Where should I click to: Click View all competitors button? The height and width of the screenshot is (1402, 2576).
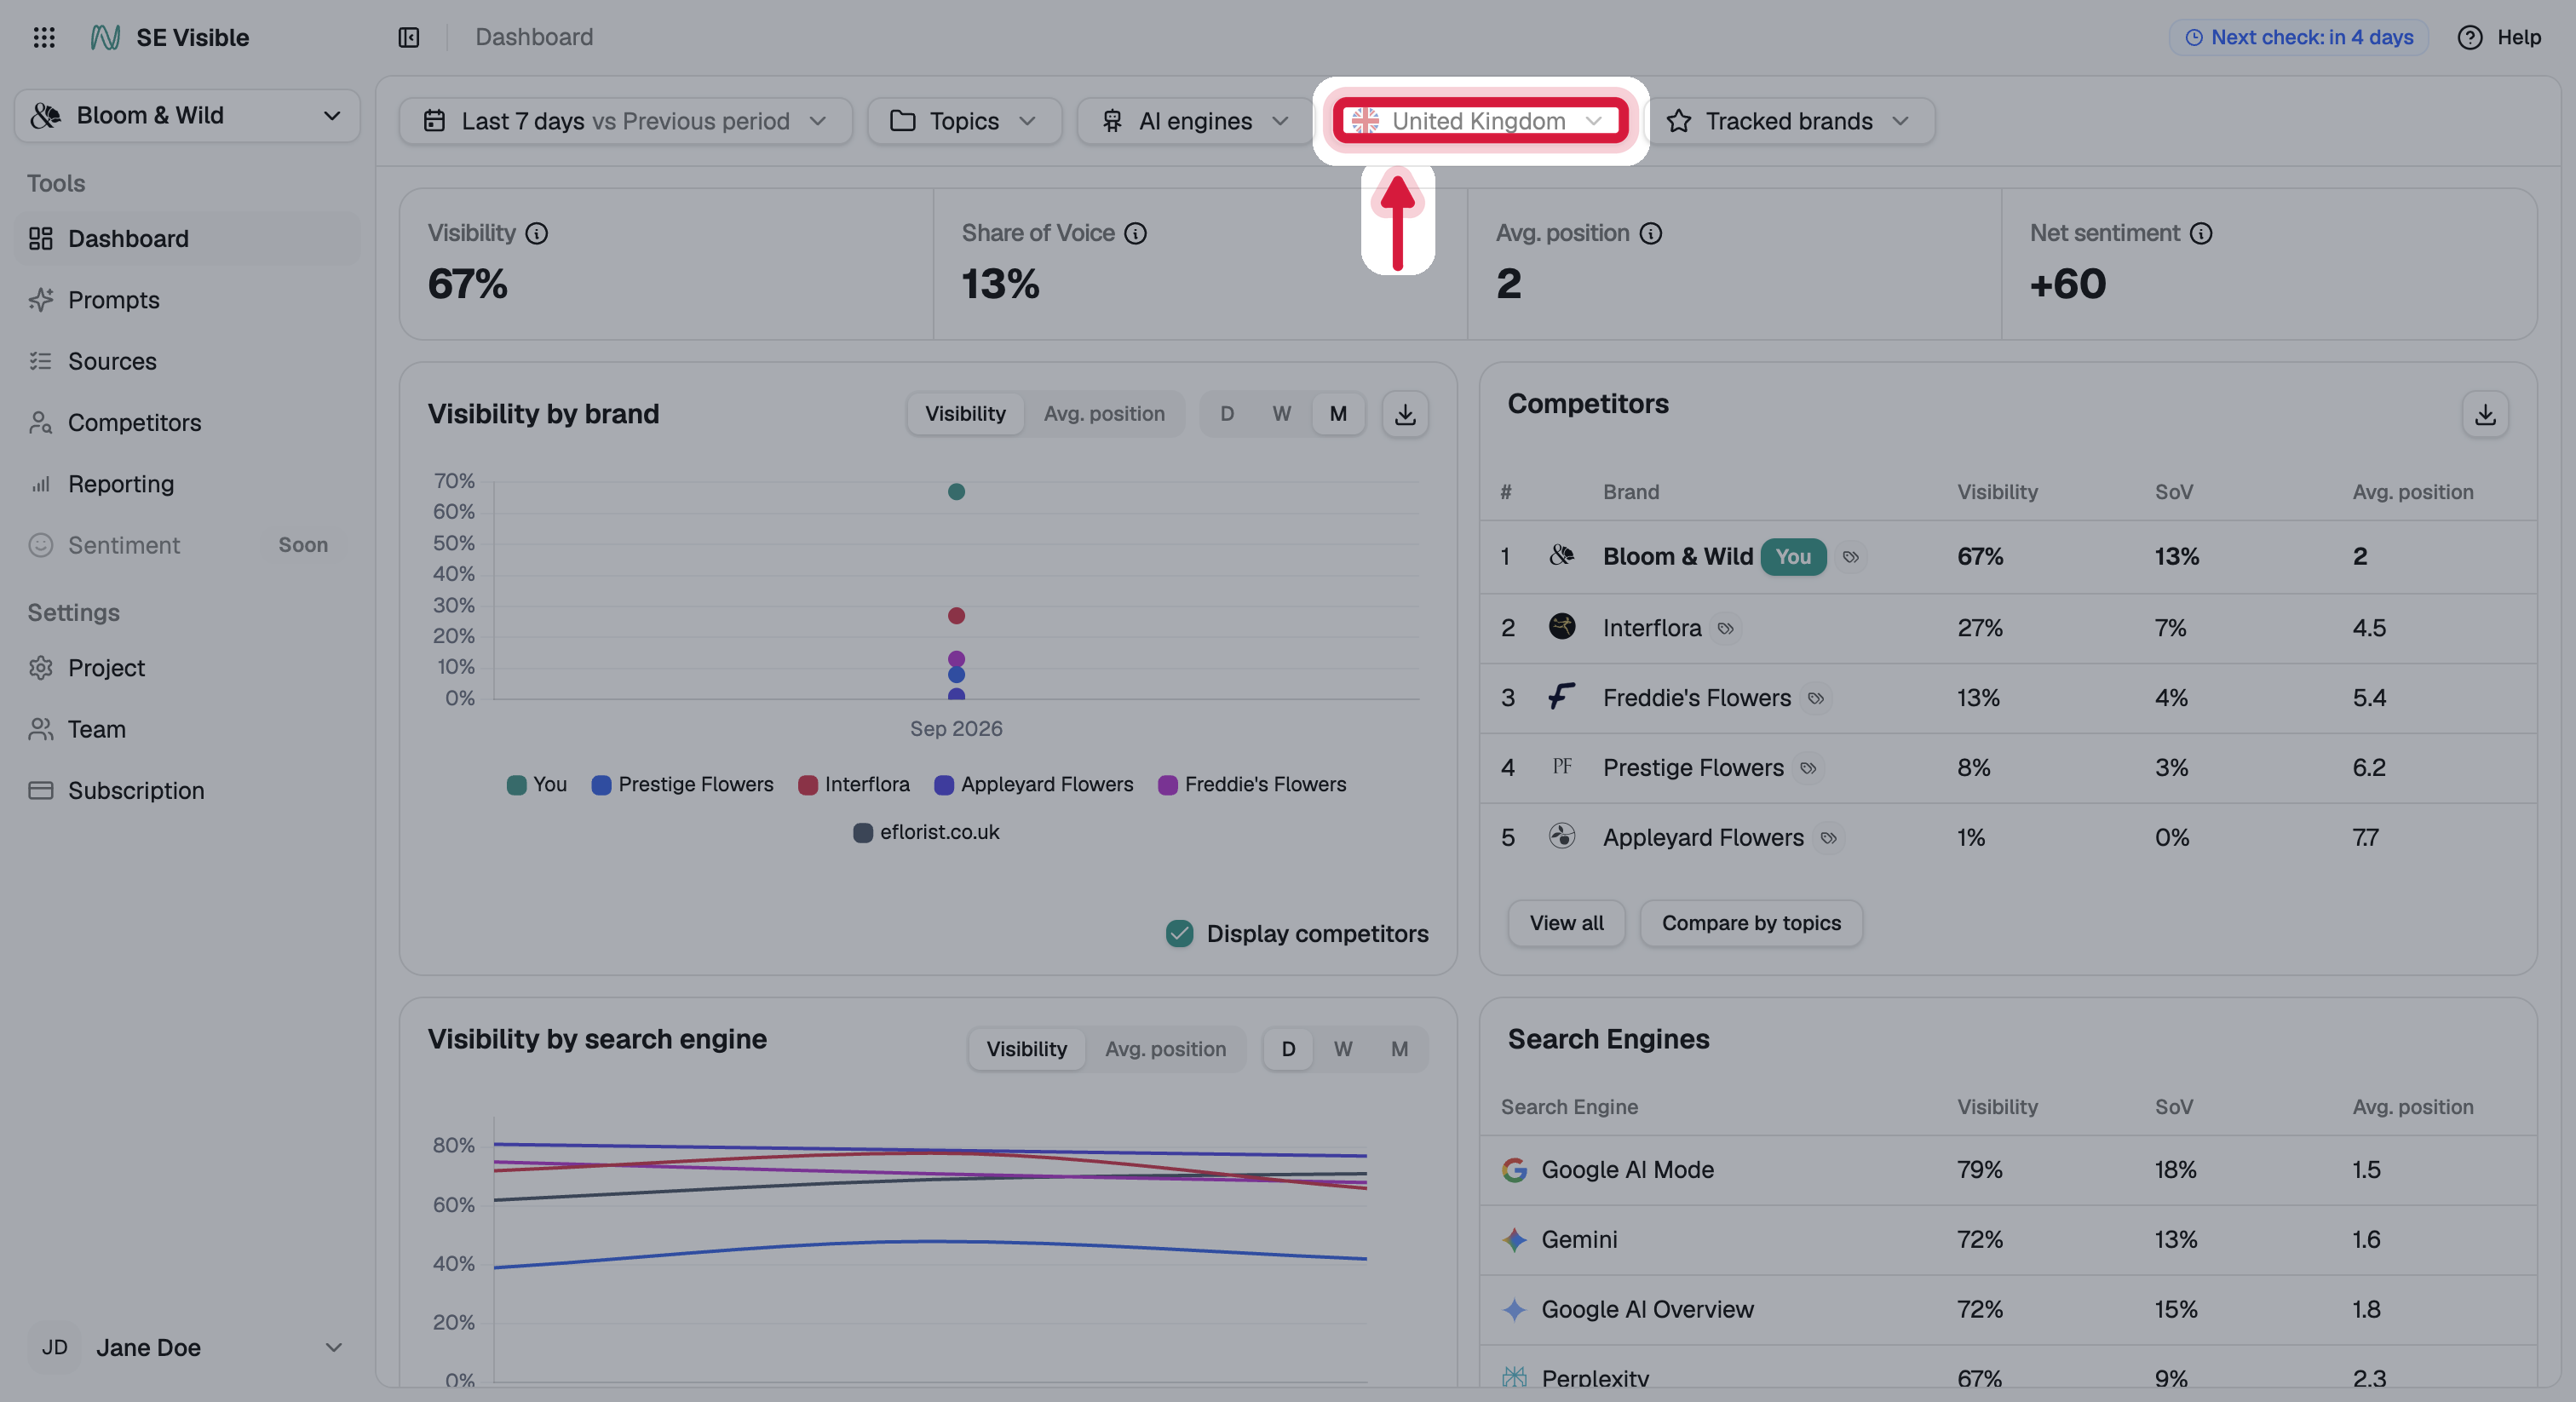[1566, 923]
